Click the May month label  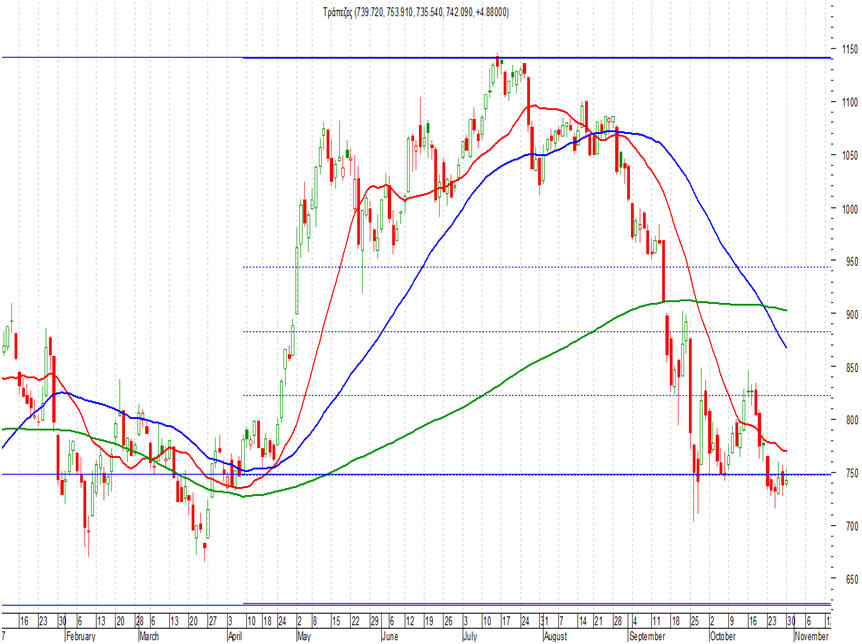305,636
